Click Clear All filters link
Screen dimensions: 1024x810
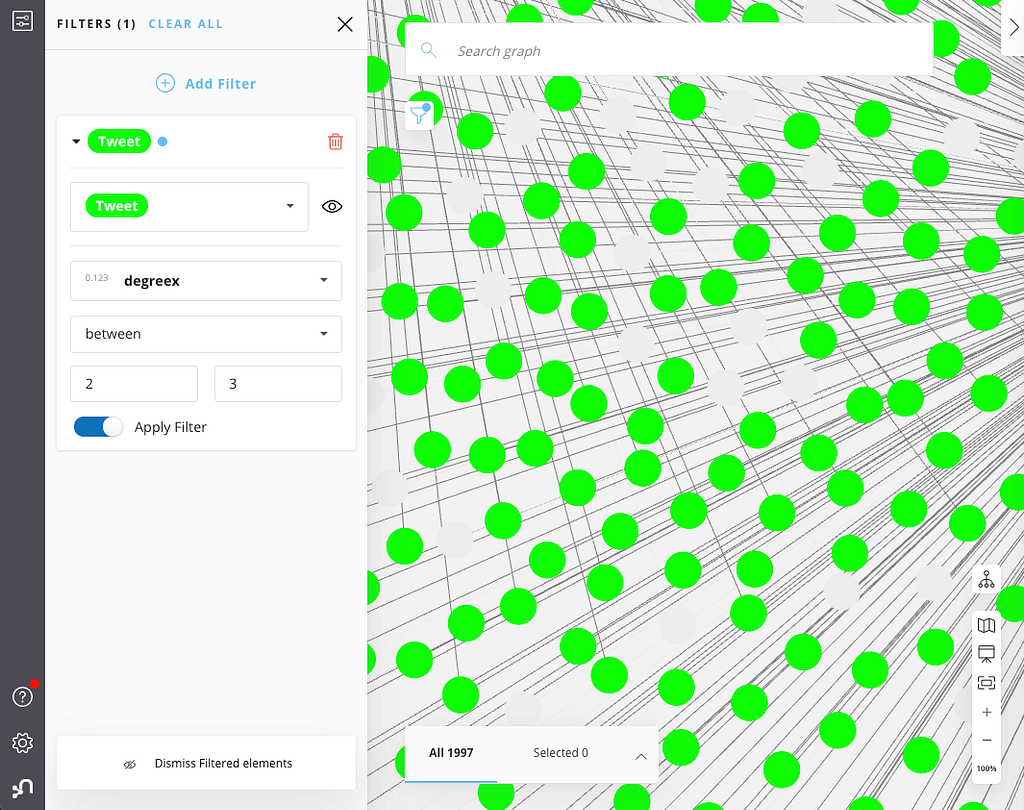(185, 24)
